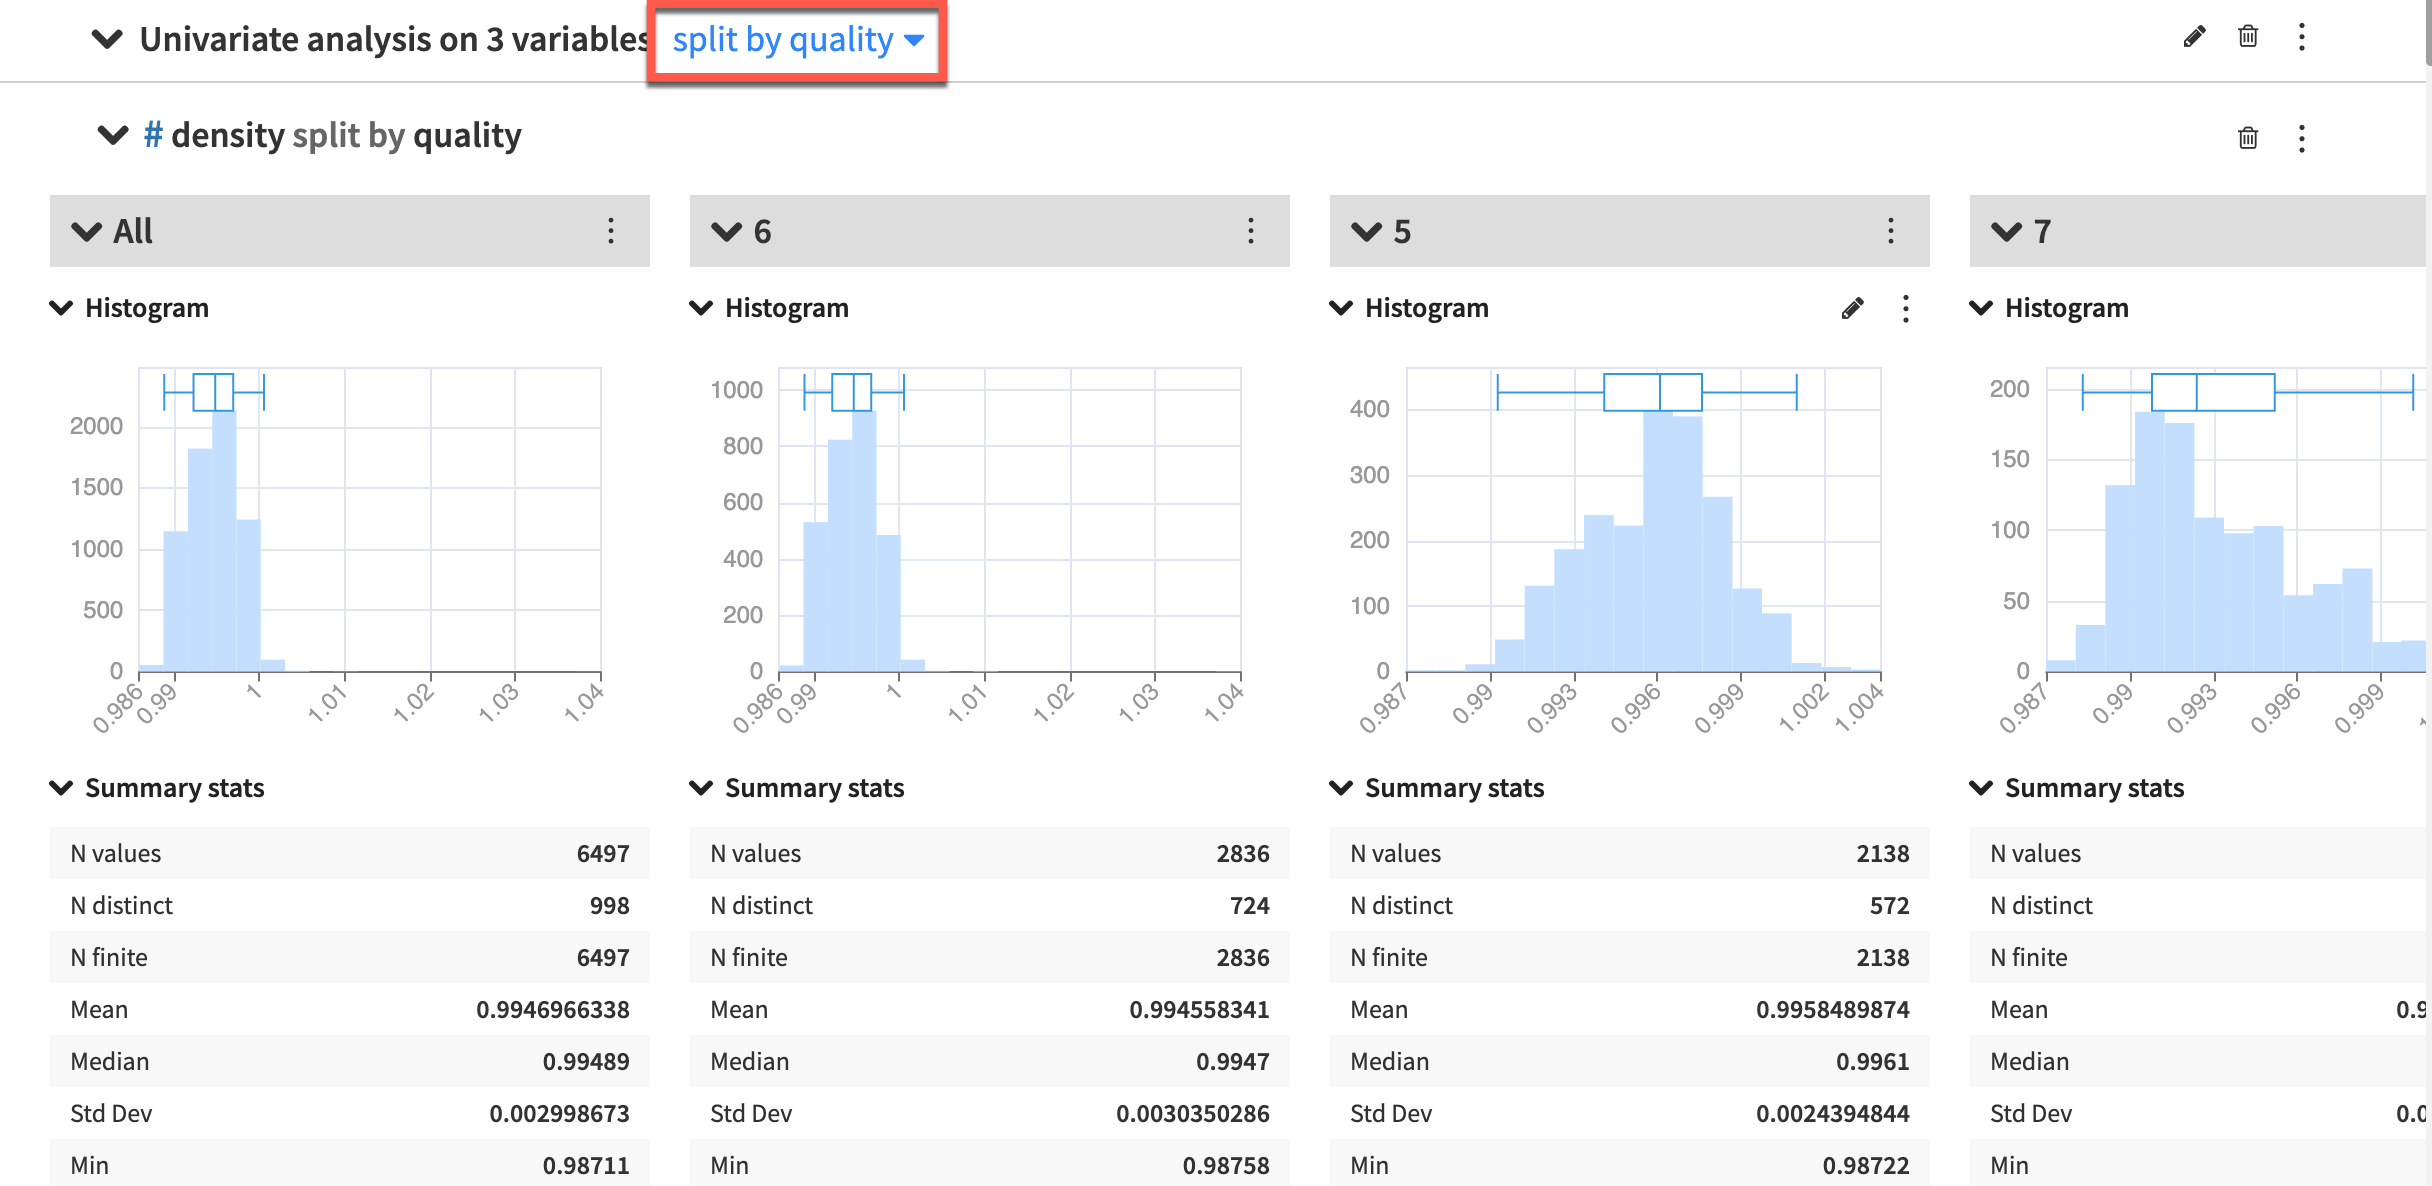This screenshot has height=1186, width=2432.
Task: Collapse Summary stats for quality 5
Action: click(x=1340, y=787)
